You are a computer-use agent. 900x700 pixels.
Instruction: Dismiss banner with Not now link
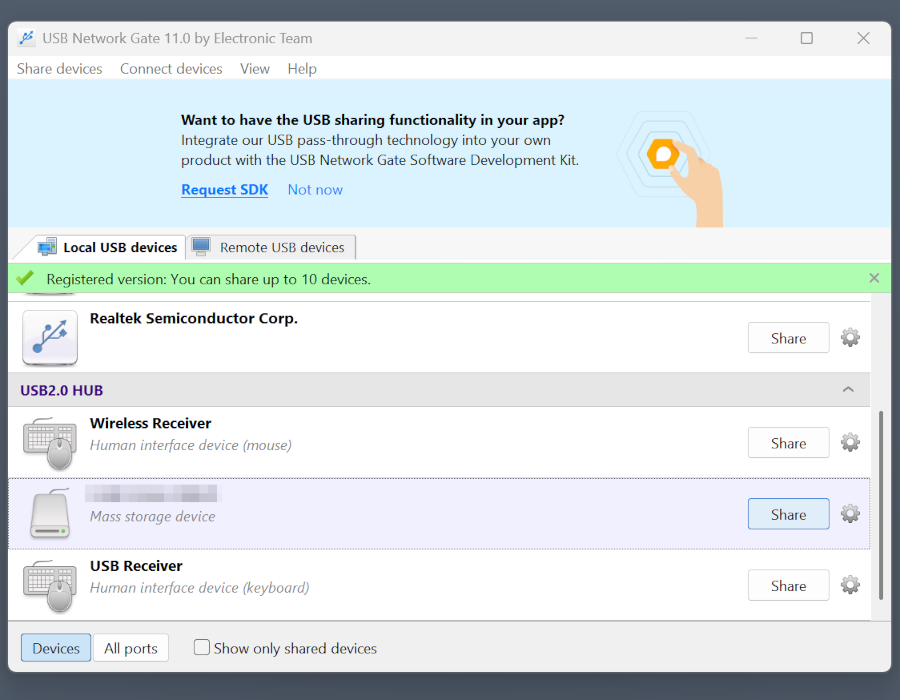(315, 190)
